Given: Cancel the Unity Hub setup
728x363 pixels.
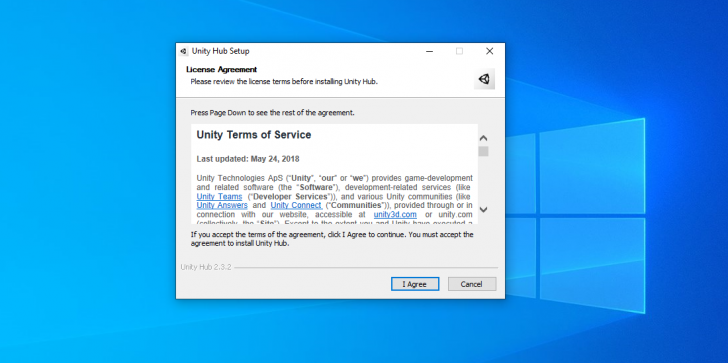Looking at the screenshot, I should 472,284.
